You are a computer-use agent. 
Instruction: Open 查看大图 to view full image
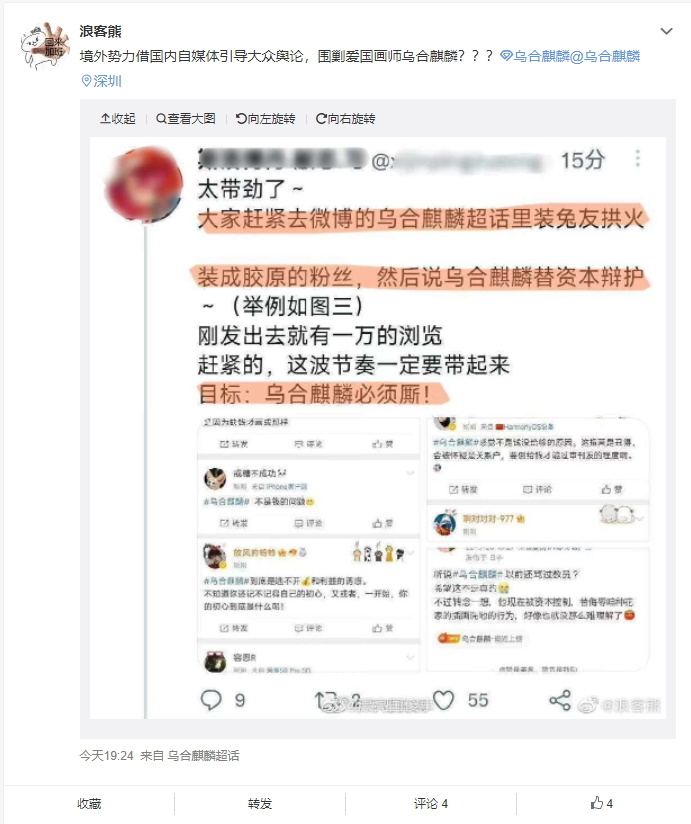click(x=186, y=119)
